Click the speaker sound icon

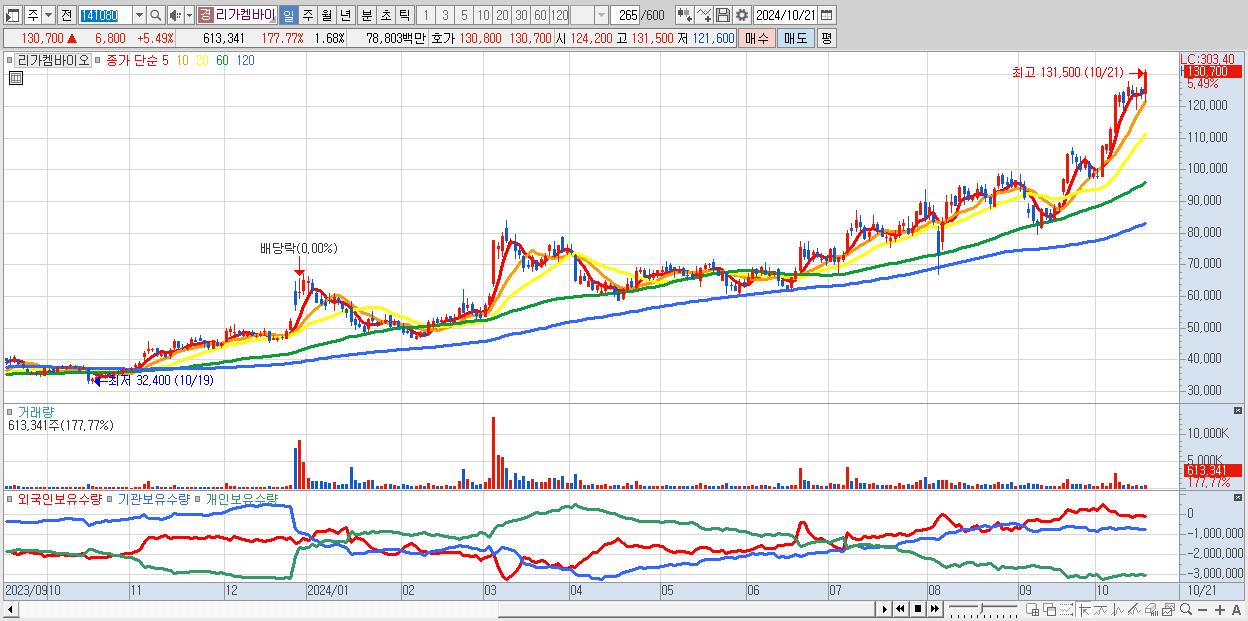pos(174,16)
